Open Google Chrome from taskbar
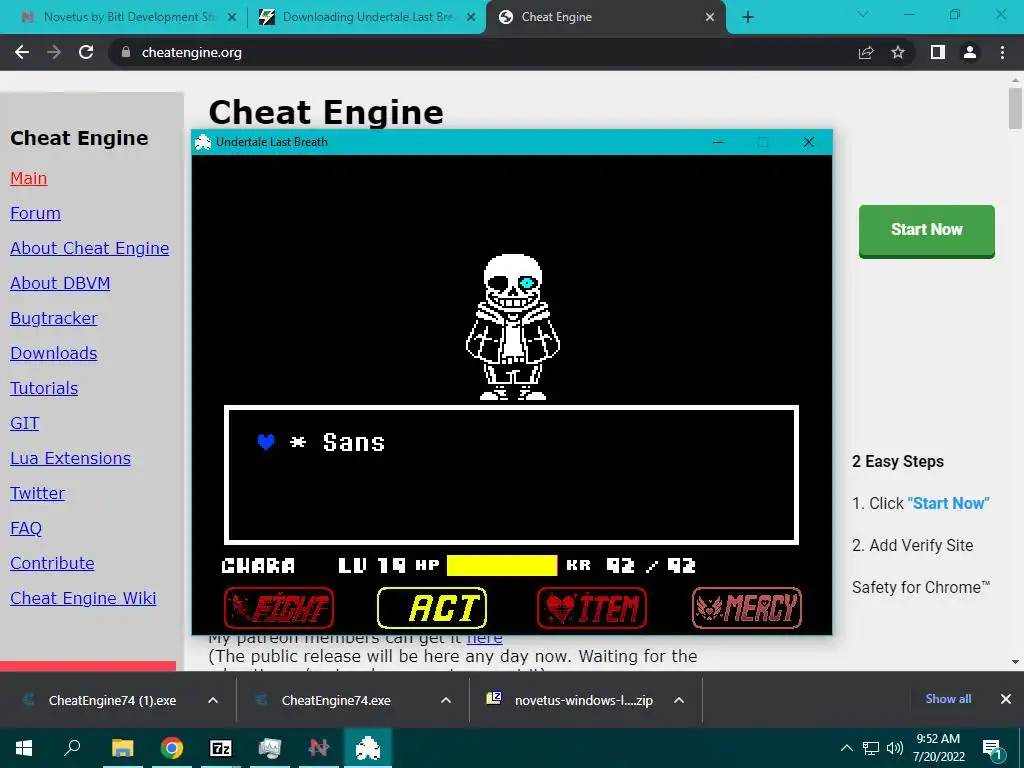The width and height of the screenshot is (1024, 768). click(x=172, y=748)
